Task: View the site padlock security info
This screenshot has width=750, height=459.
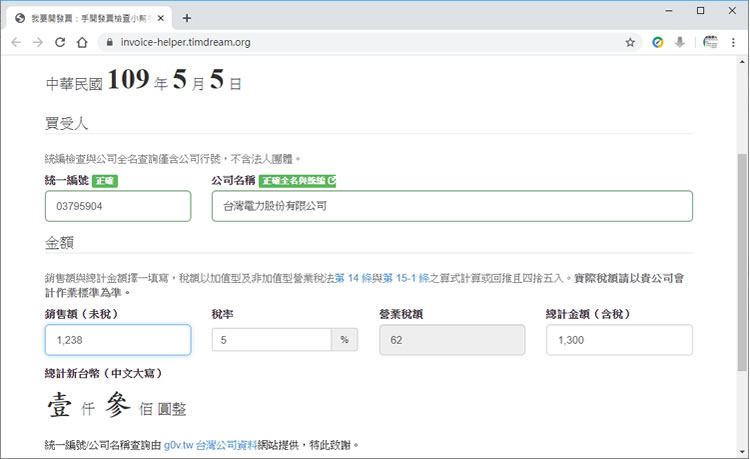Action: coord(110,42)
